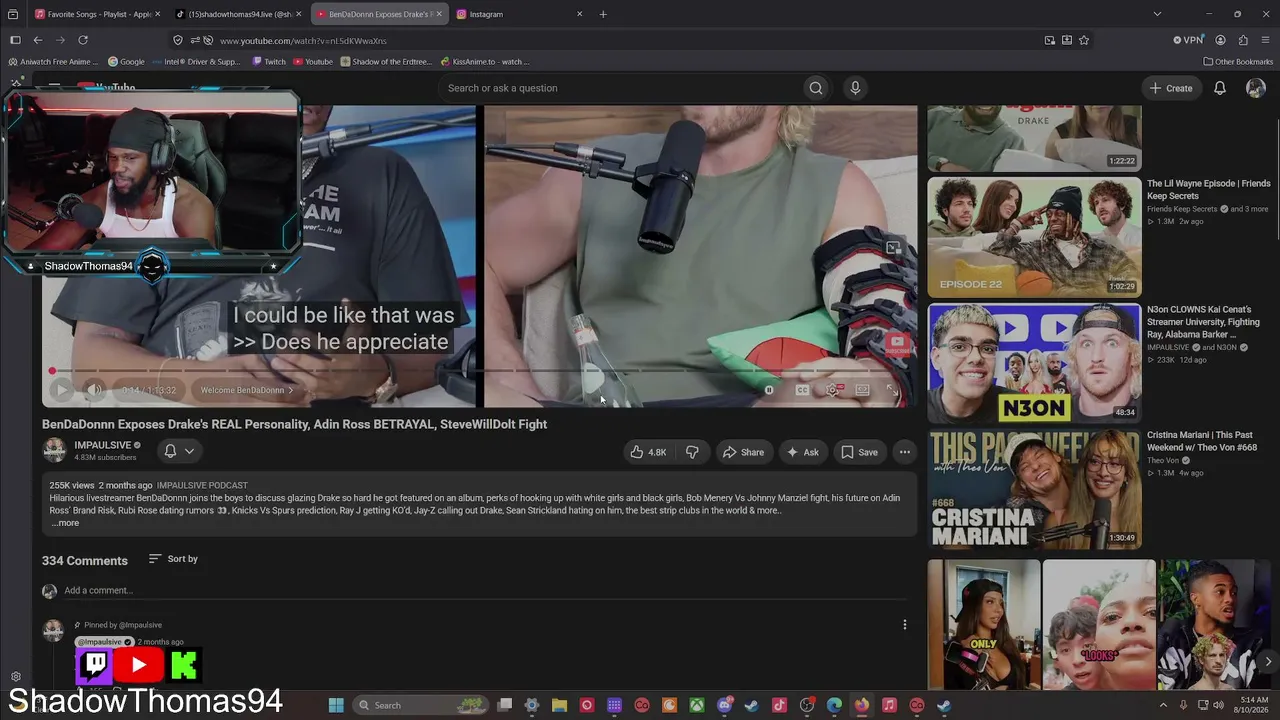Open The Lil Wayne Episode video thumbnail

[x=1034, y=237]
